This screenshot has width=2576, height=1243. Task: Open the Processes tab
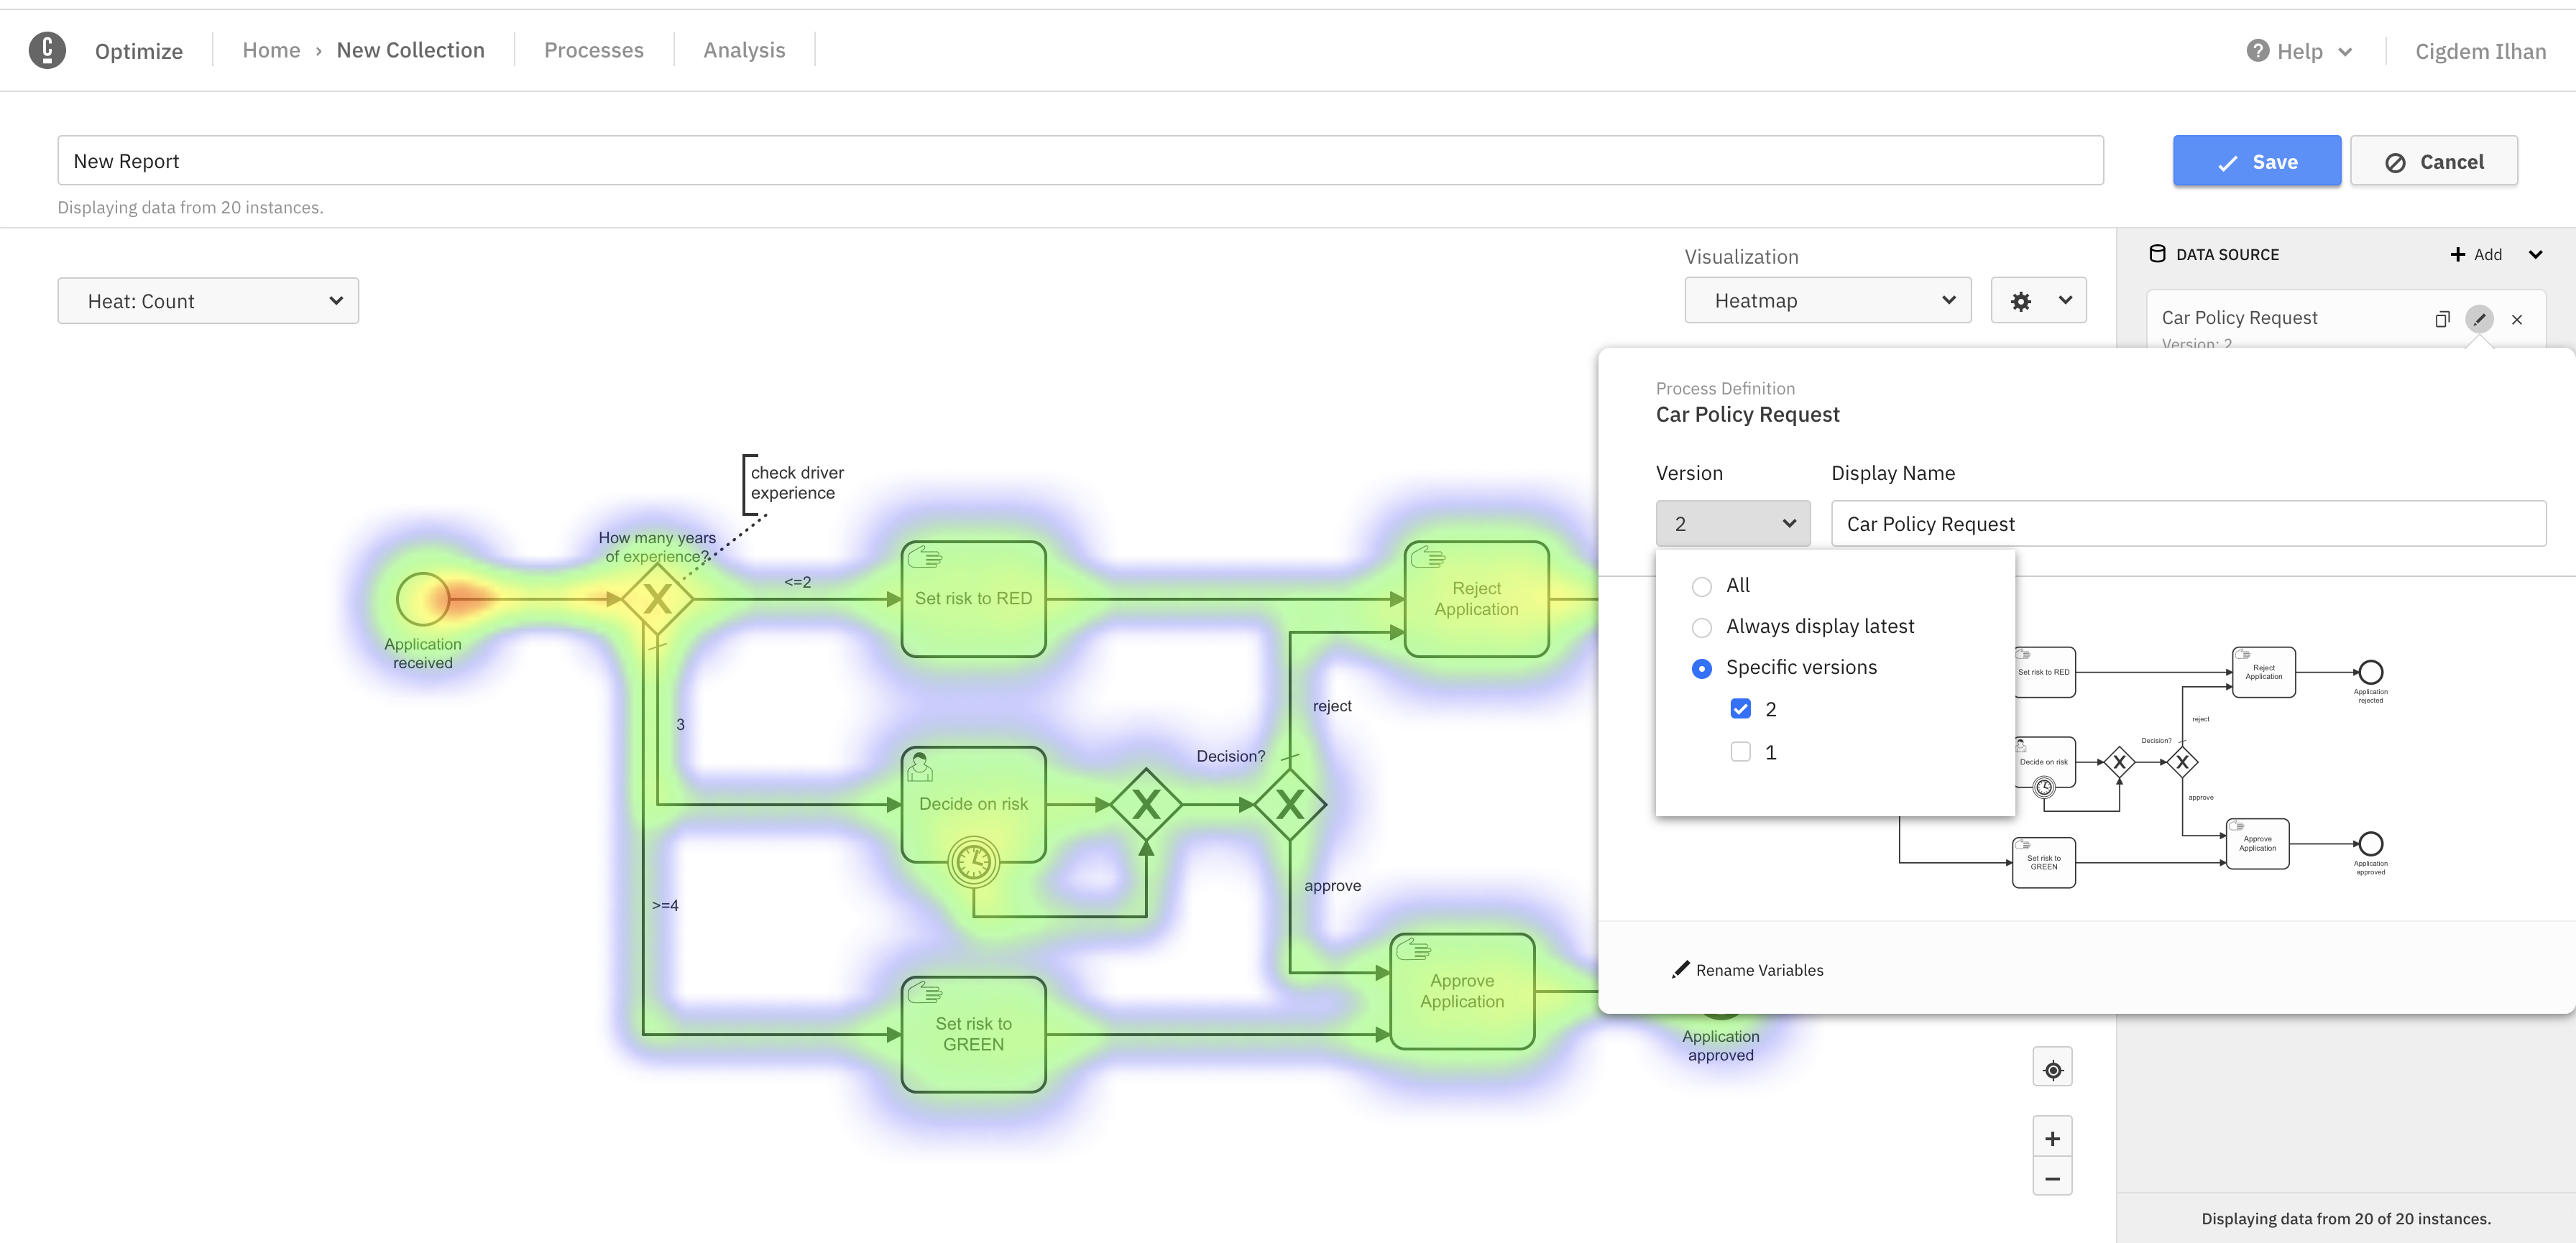pyautogui.click(x=593, y=50)
